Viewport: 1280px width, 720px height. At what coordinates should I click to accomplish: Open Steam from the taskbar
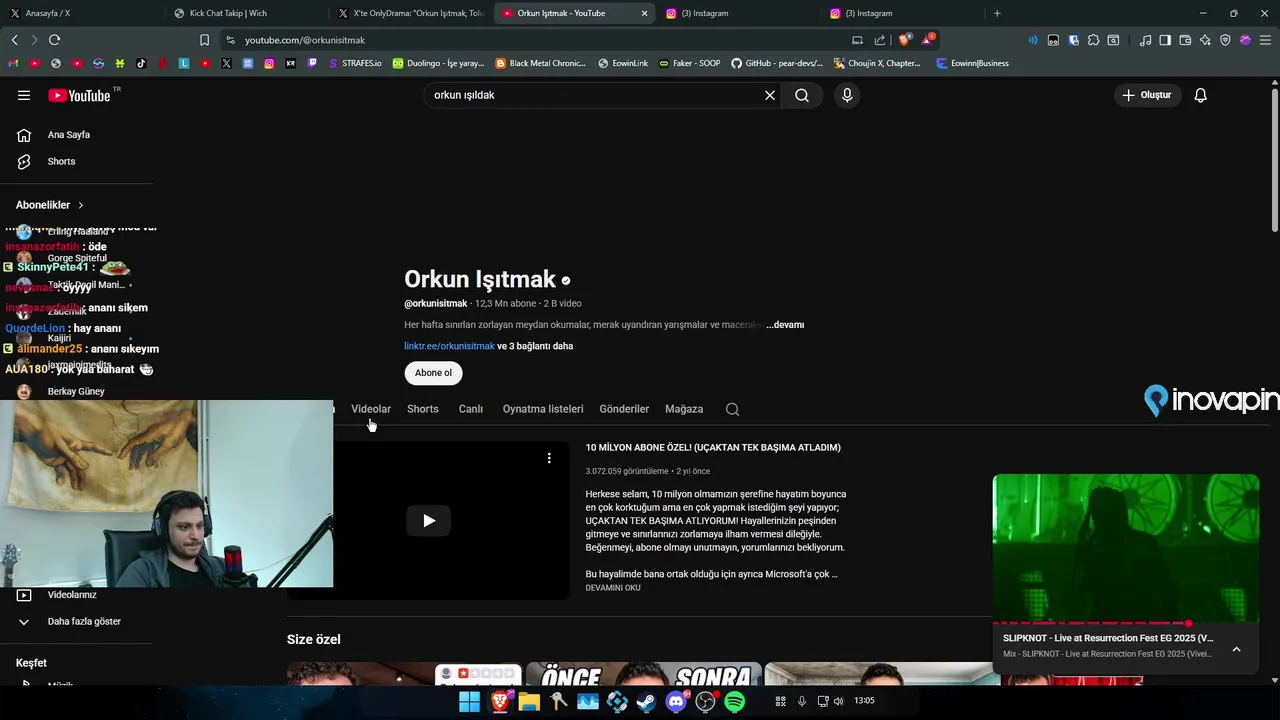[646, 702]
